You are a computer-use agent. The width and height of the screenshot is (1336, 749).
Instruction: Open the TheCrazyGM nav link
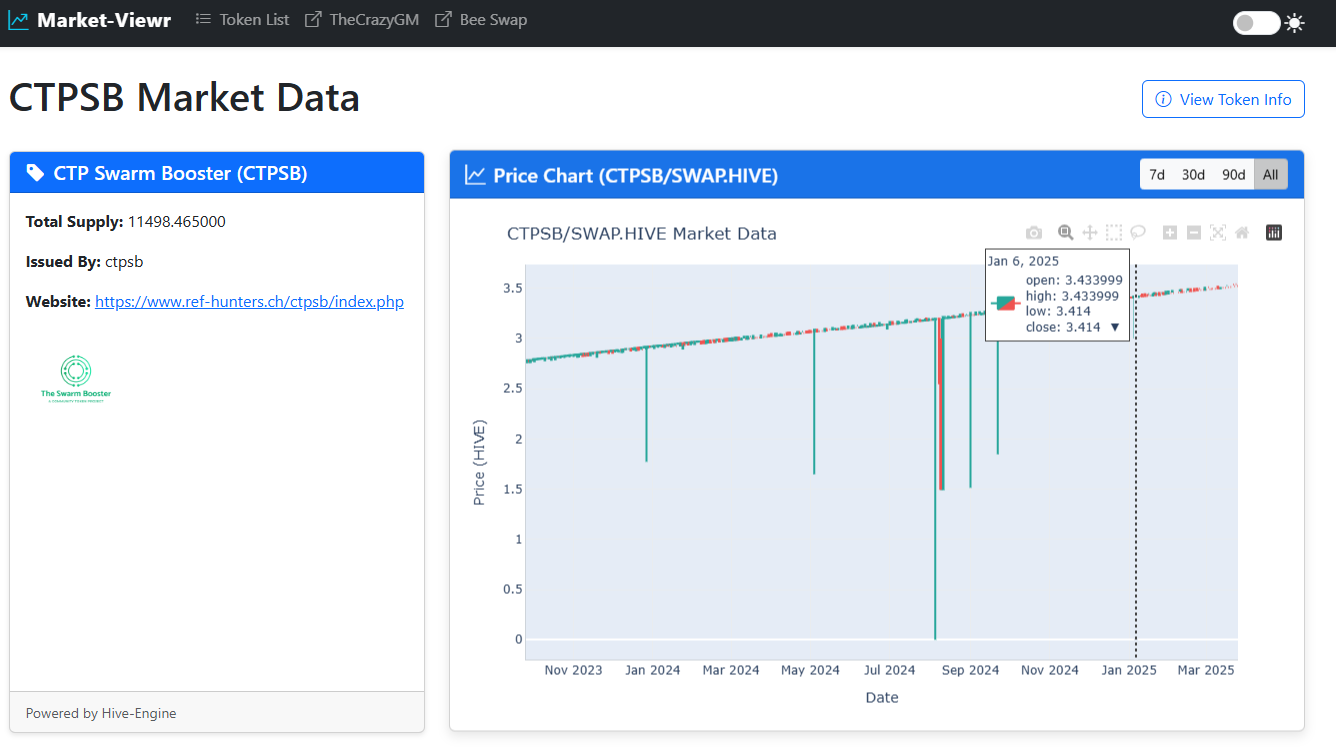coord(362,20)
